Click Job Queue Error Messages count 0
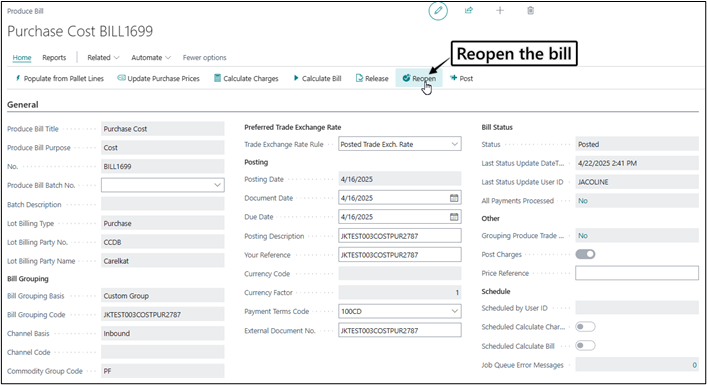 click(x=694, y=365)
